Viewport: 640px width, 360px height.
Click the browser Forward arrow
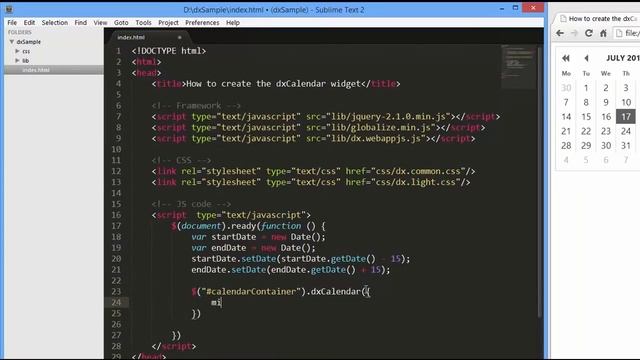coord(574,33)
